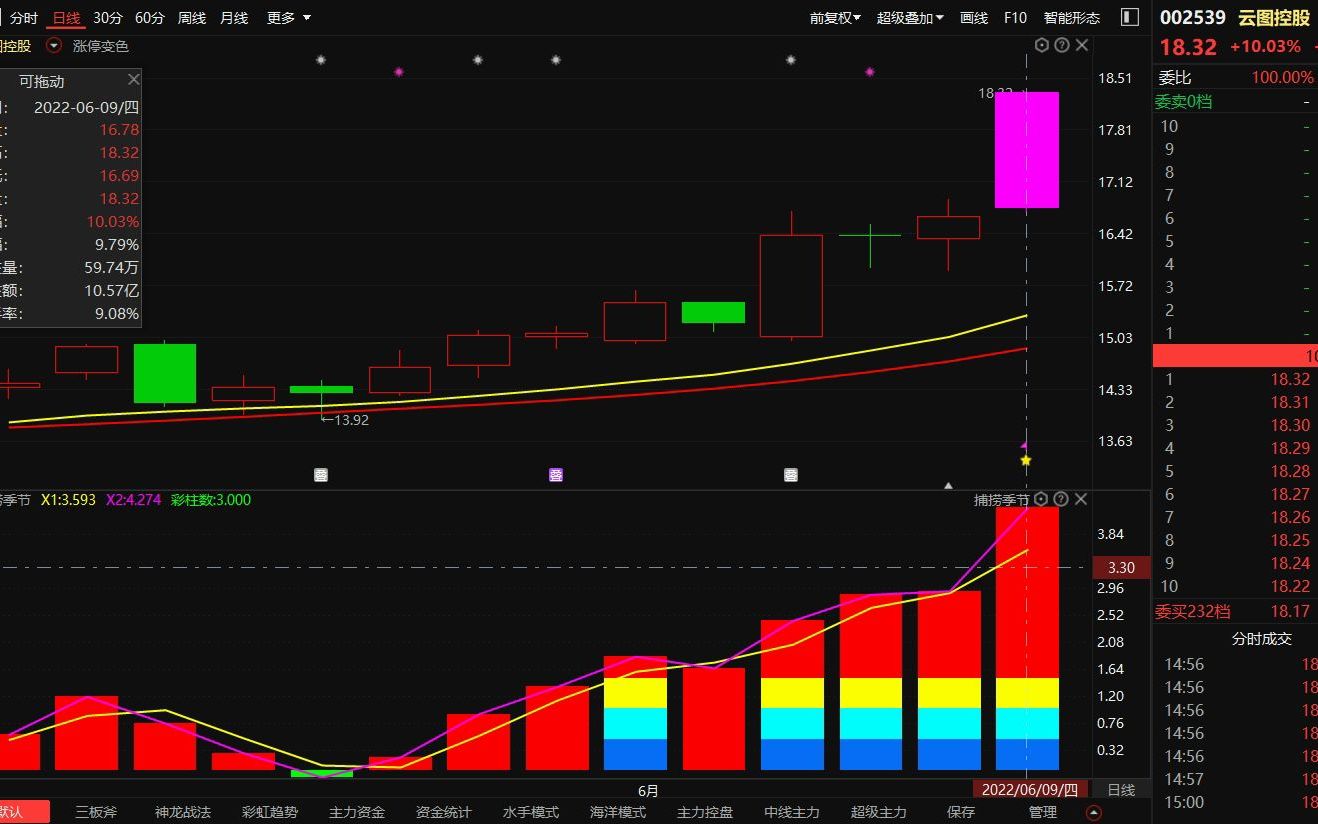1318x824 pixels.
Task: Select the 日线 daily chart tab
Action: point(66,18)
